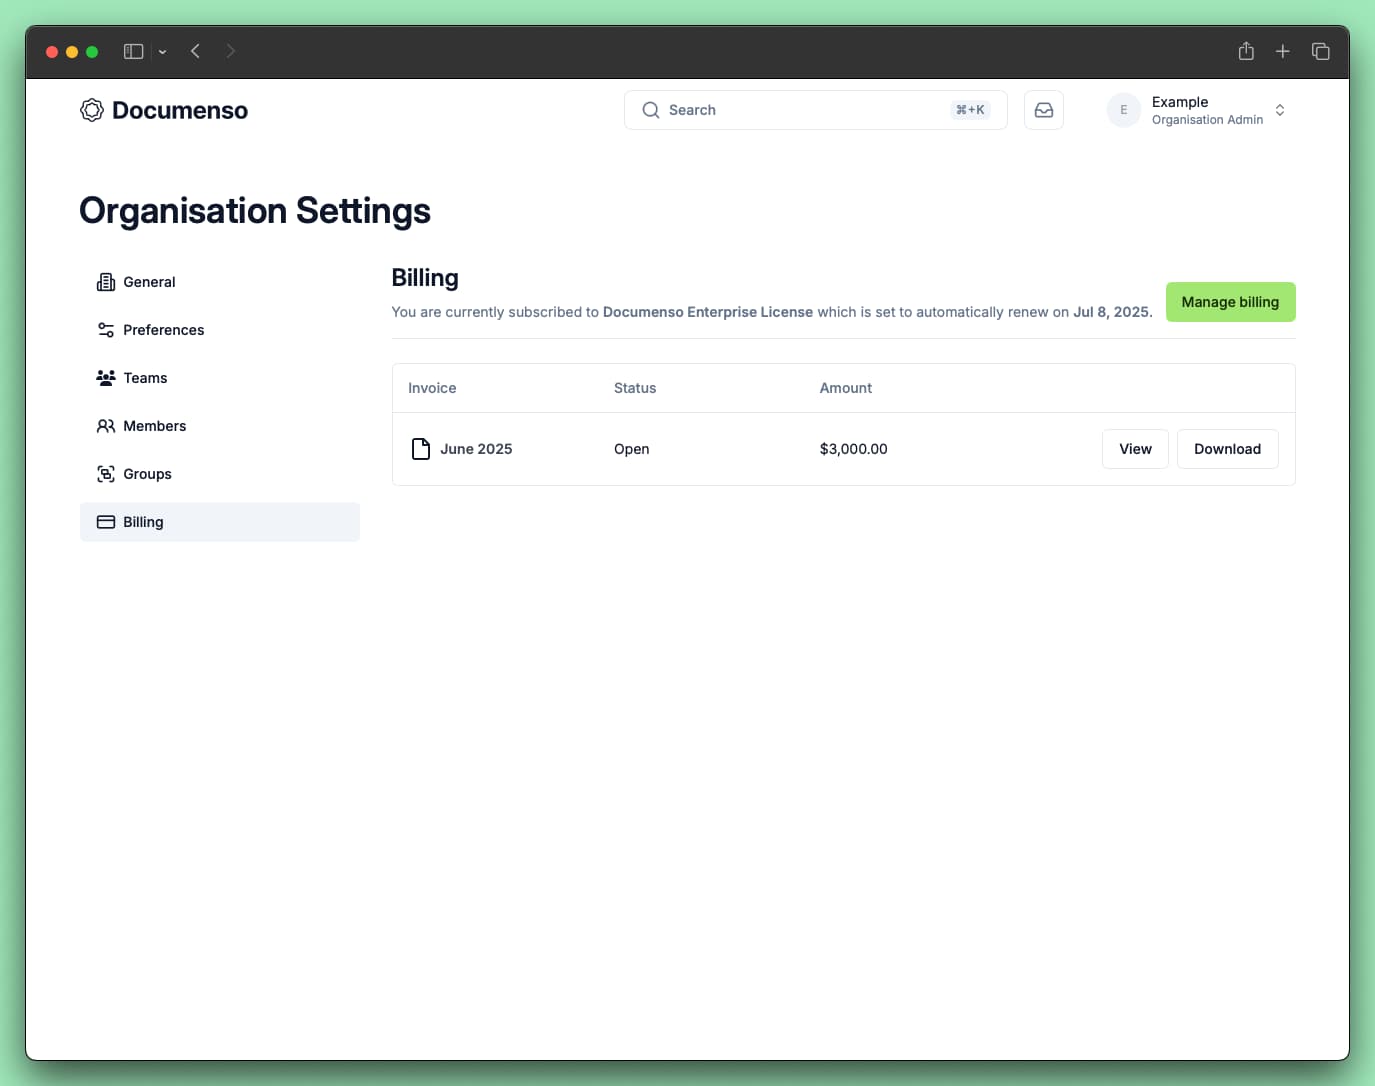Viewport: 1375px width, 1086px height.
Task: Focus the Search input field
Action: [x=800, y=110]
